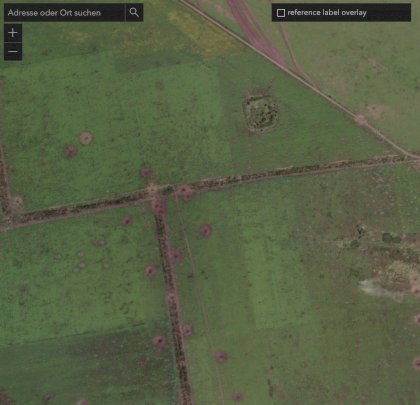Enable the reference label overlay checkbox
The image size is (420, 405).
281,13
